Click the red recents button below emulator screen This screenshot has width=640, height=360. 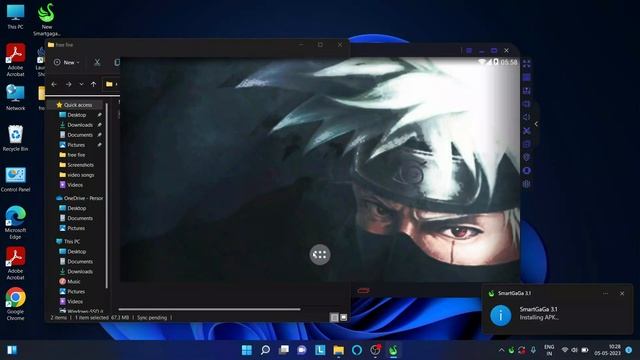[x=363, y=291]
